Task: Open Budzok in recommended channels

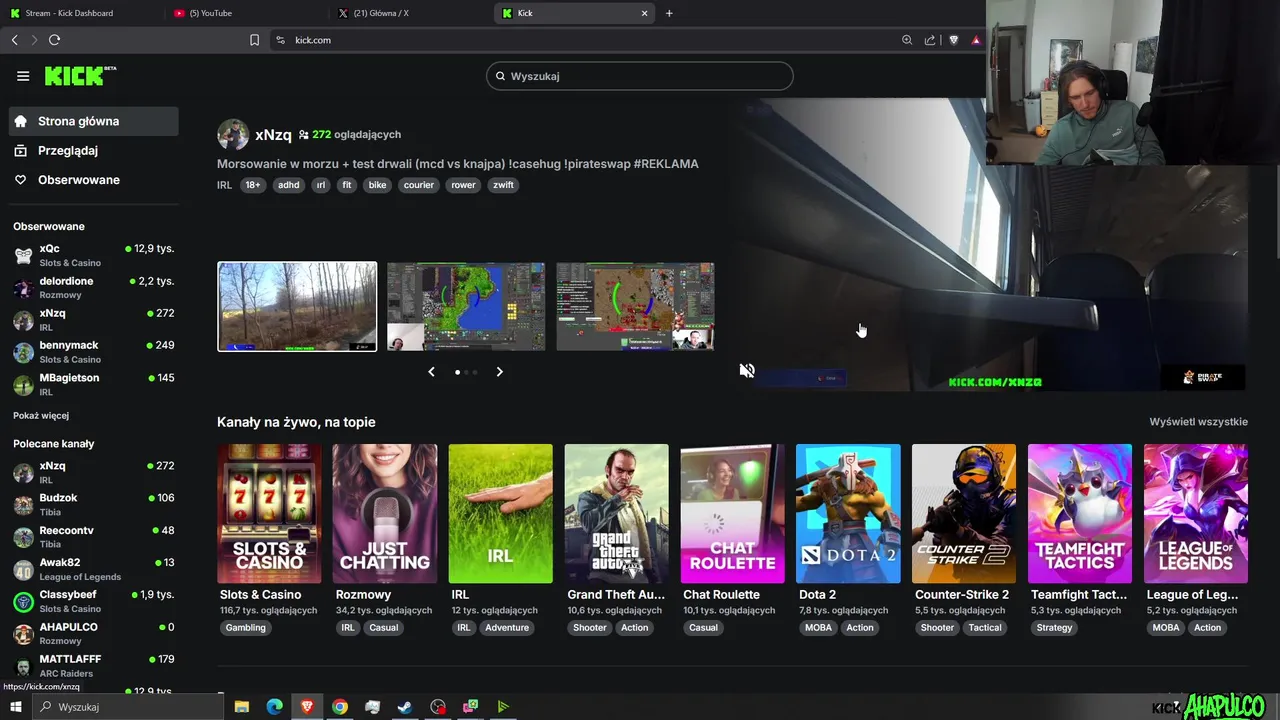Action: click(94, 505)
